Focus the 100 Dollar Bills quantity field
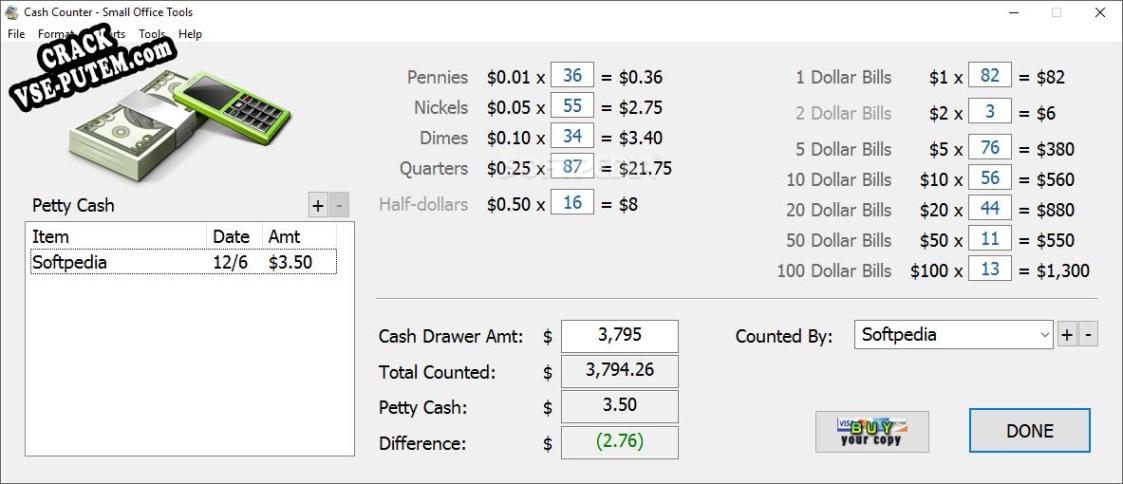The width and height of the screenshot is (1123, 484). [990, 269]
